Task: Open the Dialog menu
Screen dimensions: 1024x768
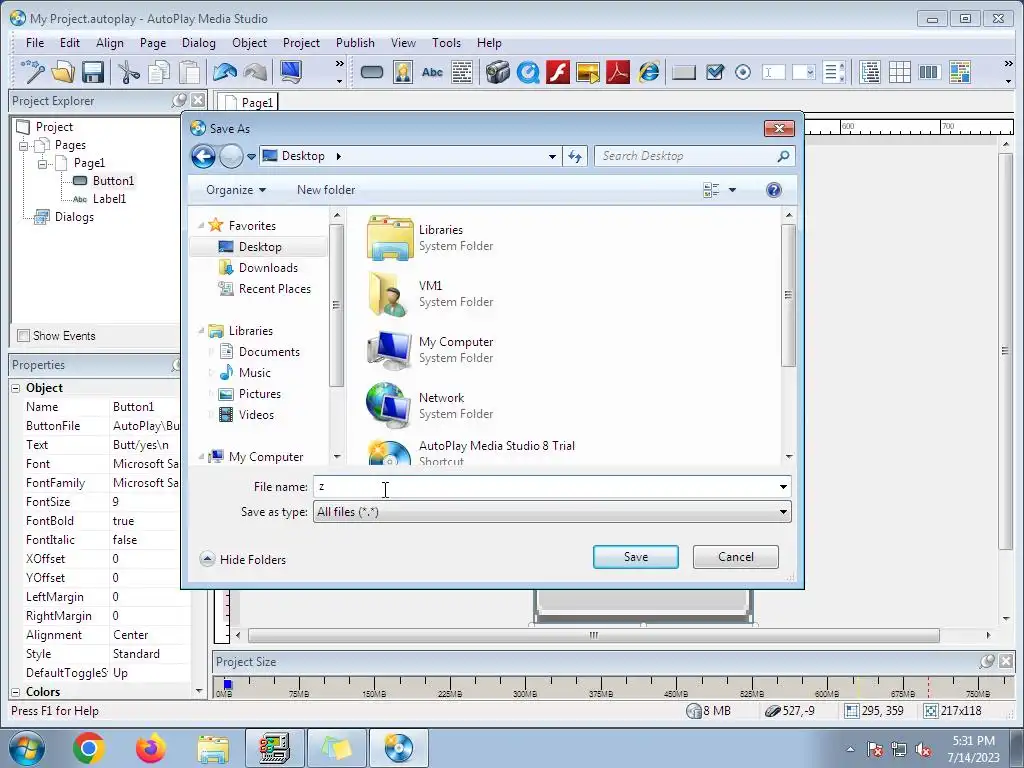Action: tap(199, 42)
